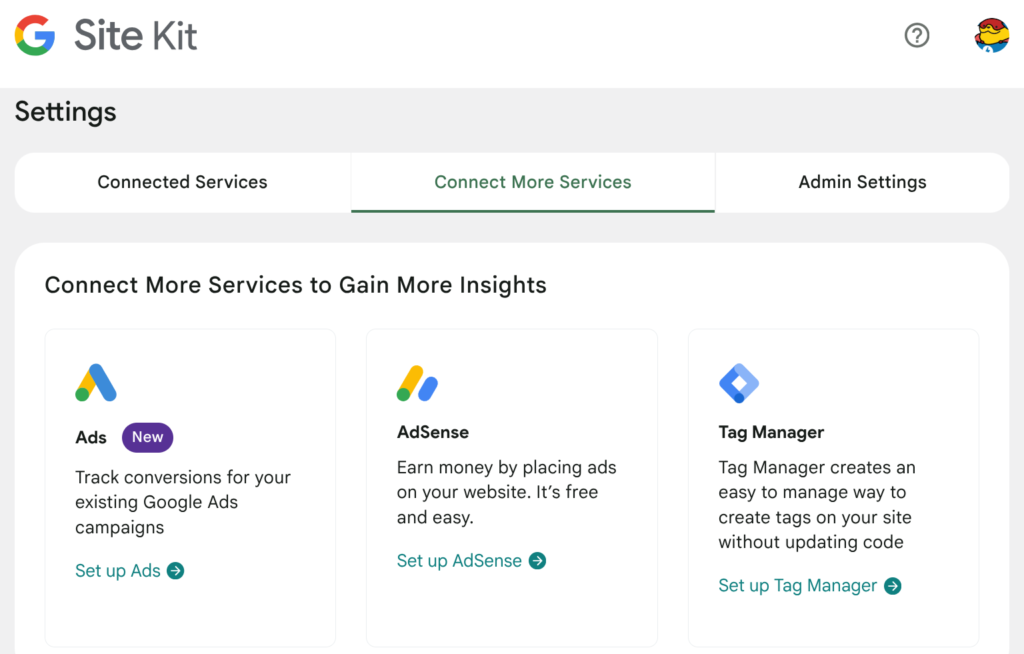This screenshot has height=654, width=1024.
Task: Click the "Set up Tag Manager" link text
Action: pyautogui.click(x=797, y=586)
